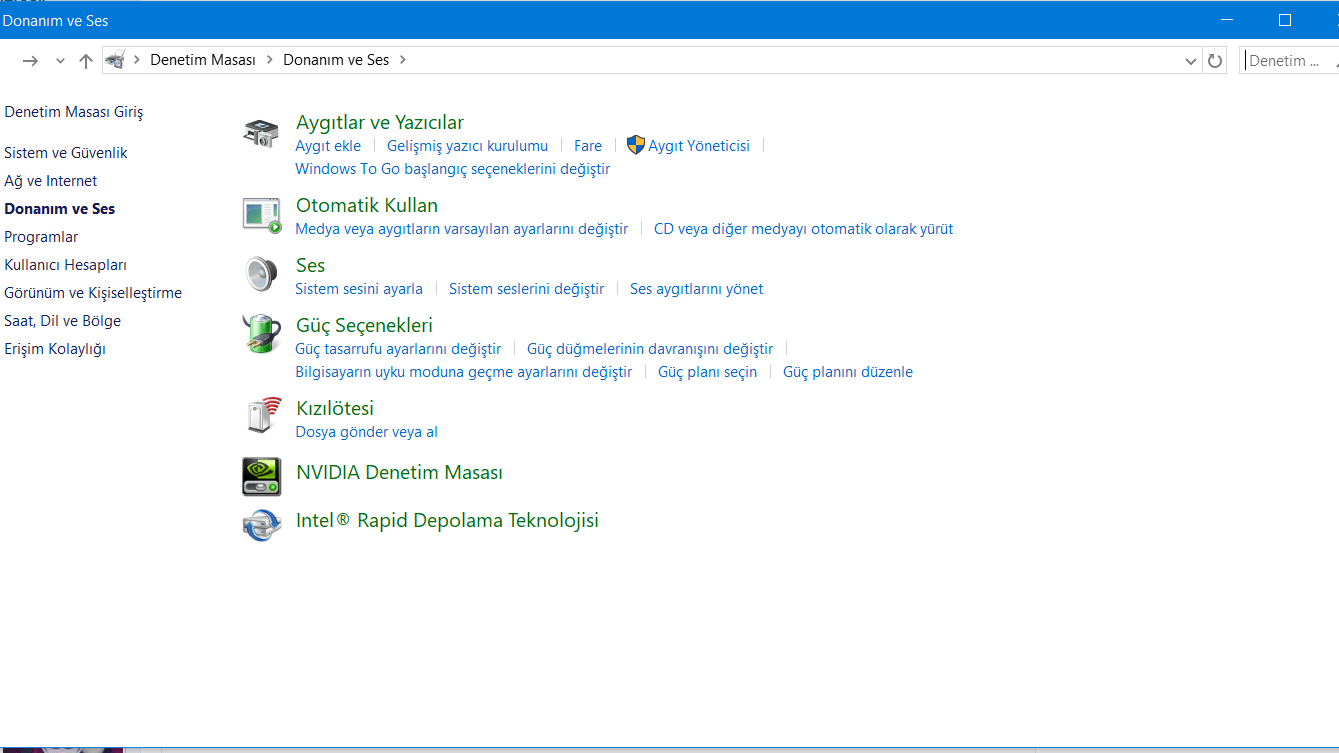The width and height of the screenshot is (1339, 753).
Task: Go forward with the navigation arrow
Action: (x=30, y=61)
